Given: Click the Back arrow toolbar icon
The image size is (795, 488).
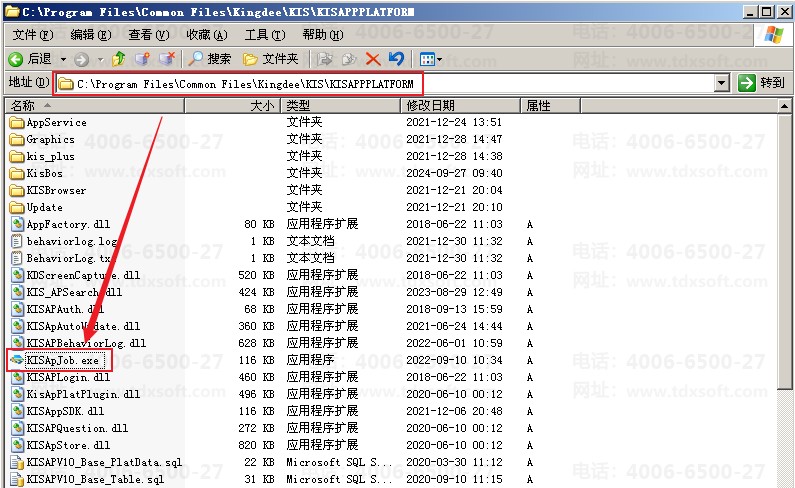Looking at the screenshot, I should 16,59.
